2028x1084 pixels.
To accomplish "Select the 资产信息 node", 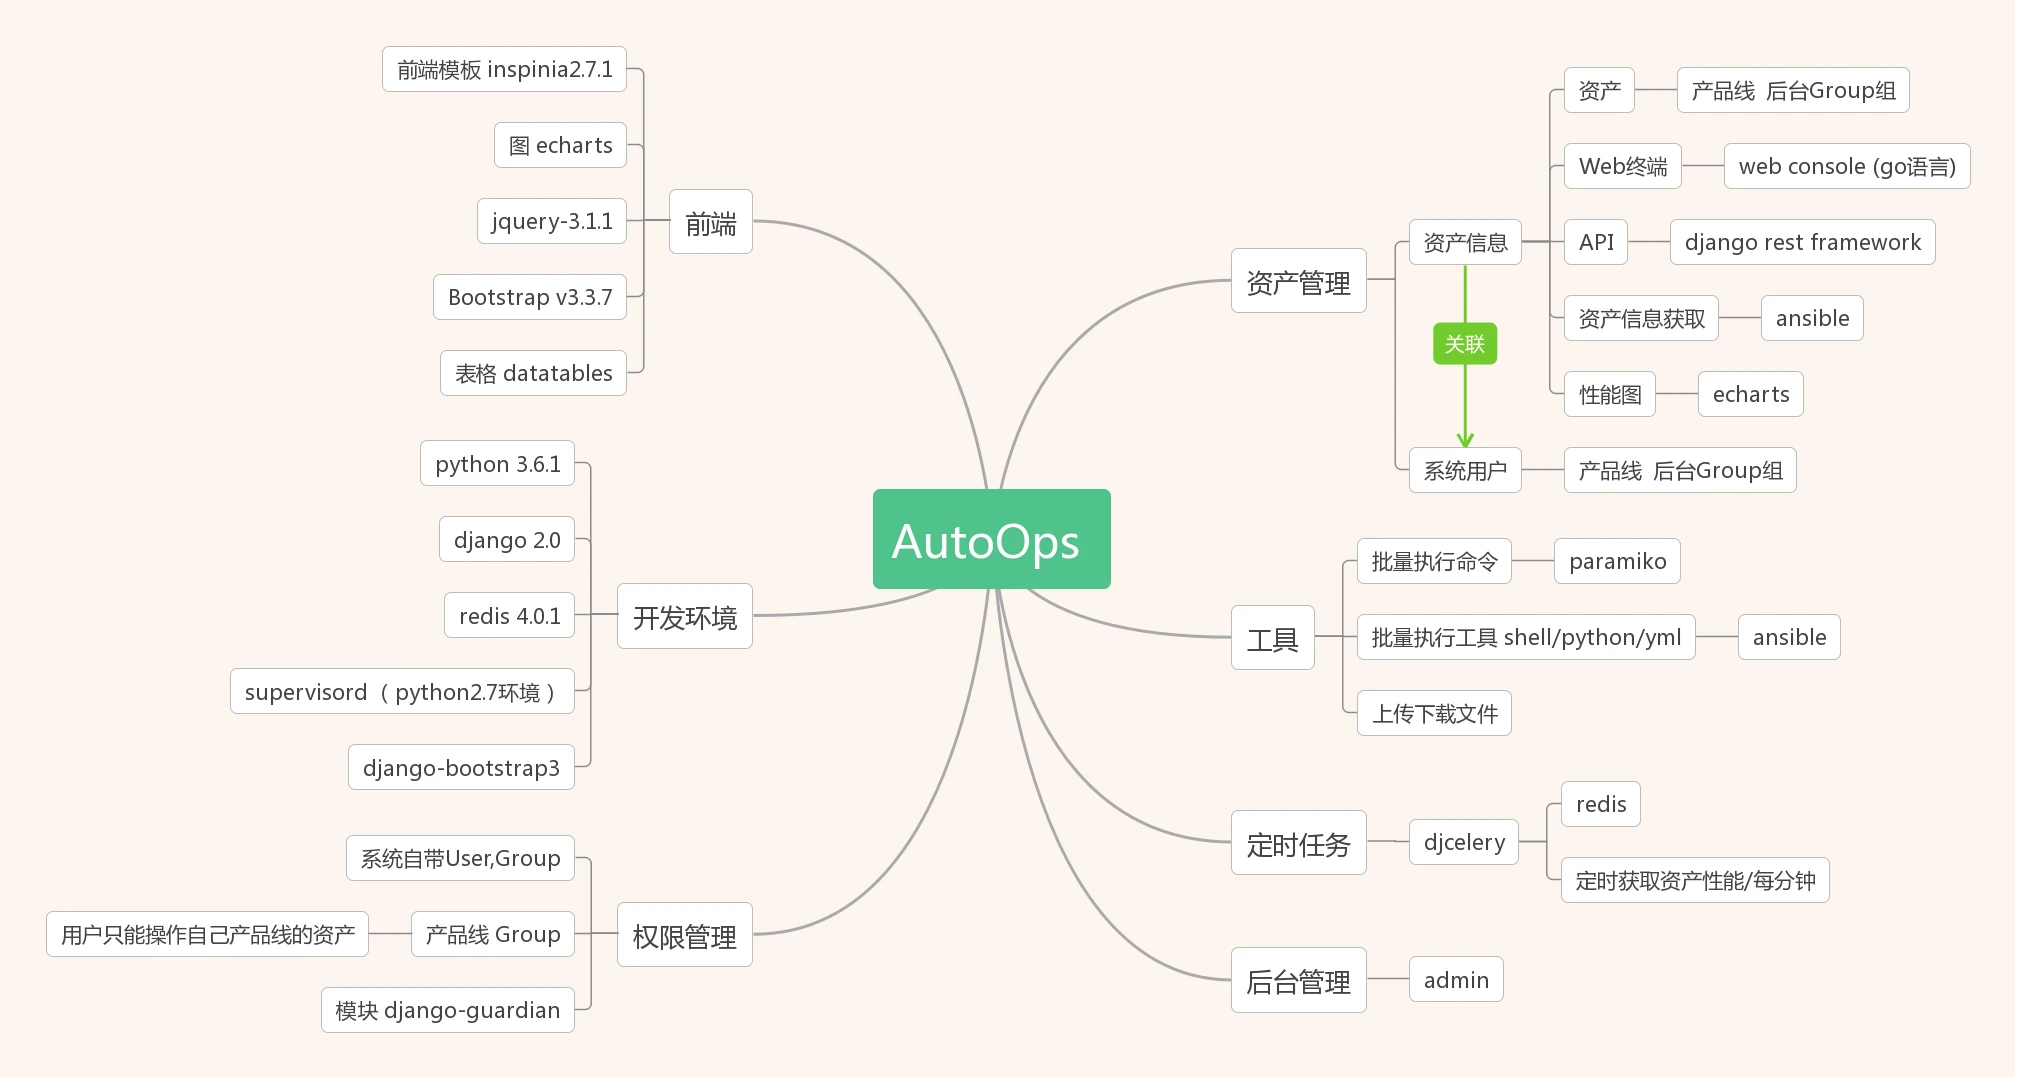I will tap(1465, 242).
